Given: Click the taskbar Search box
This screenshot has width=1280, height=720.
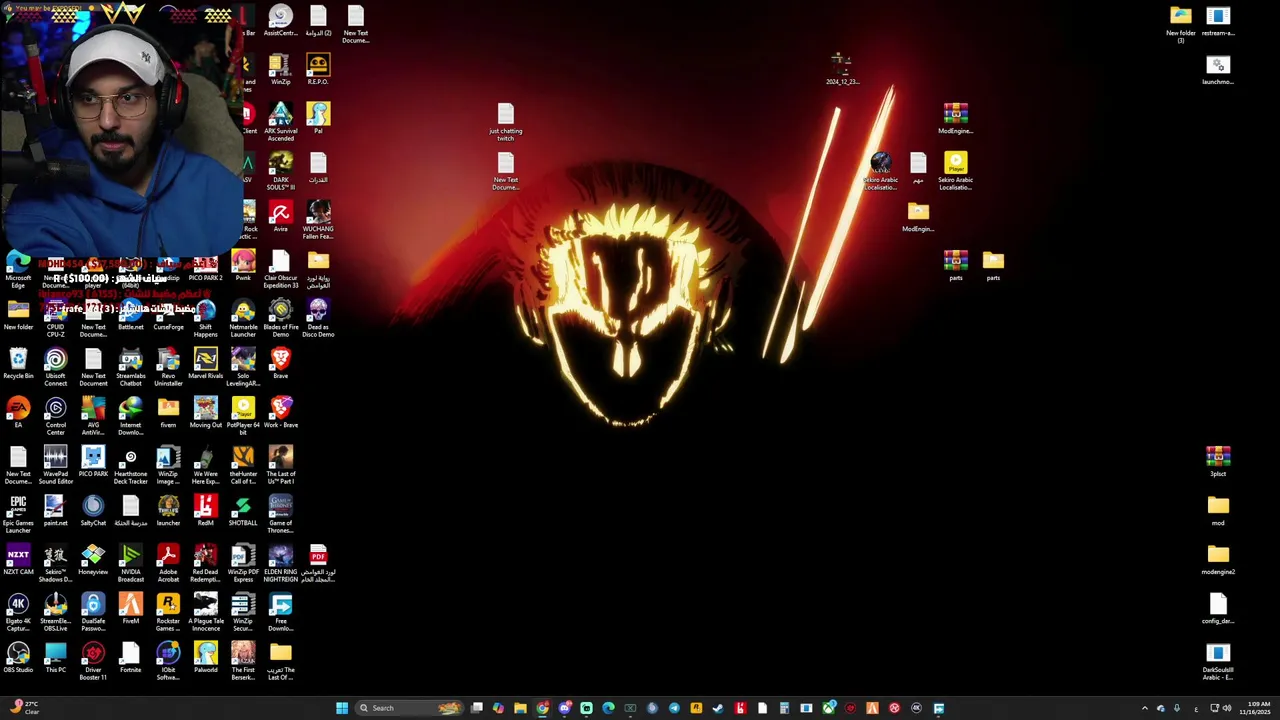Looking at the screenshot, I should click(410, 708).
